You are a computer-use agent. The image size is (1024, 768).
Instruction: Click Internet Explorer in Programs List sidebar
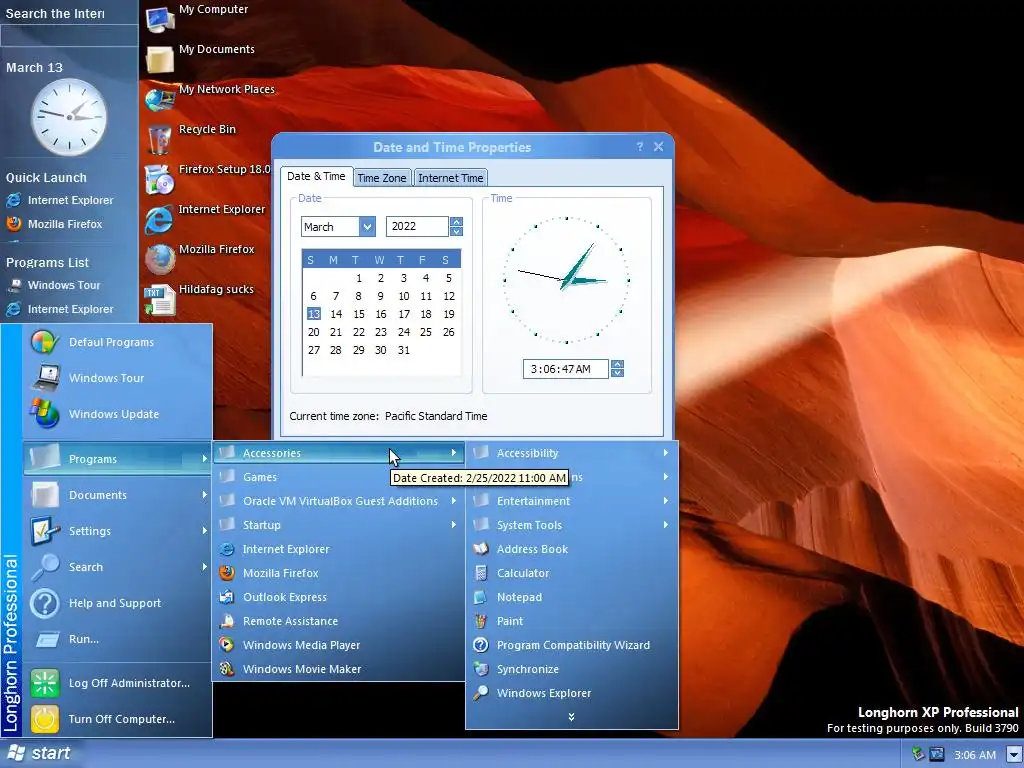coord(59,309)
